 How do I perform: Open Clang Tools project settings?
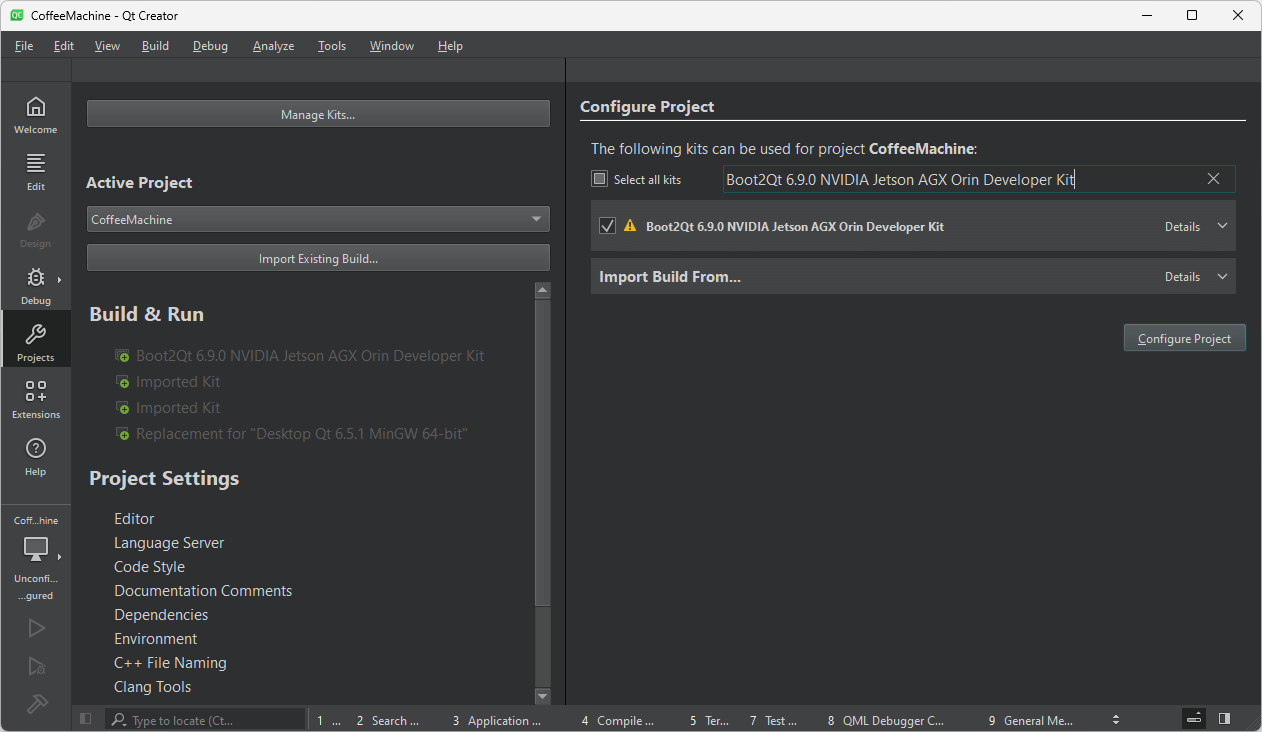click(152, 687)
